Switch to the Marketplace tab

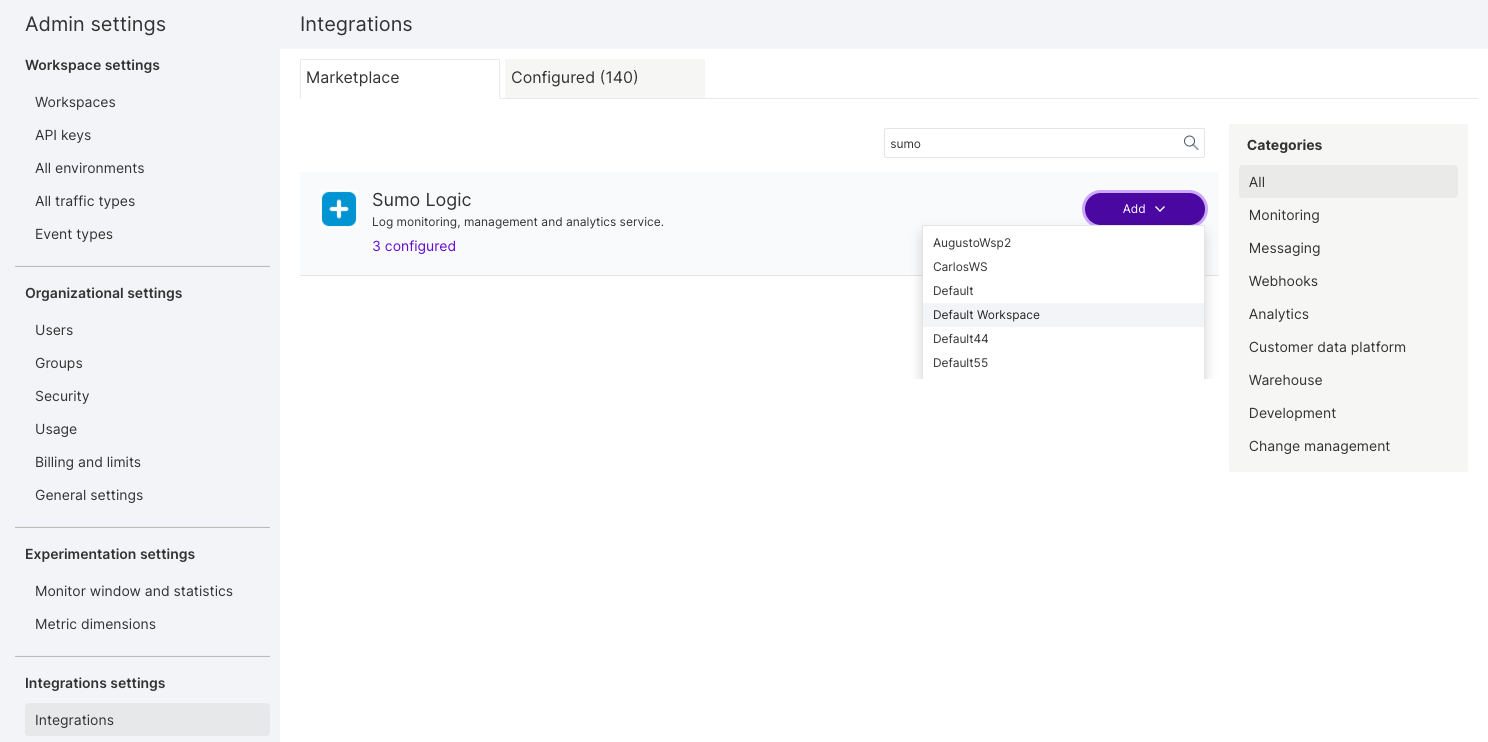pos(353,78)
